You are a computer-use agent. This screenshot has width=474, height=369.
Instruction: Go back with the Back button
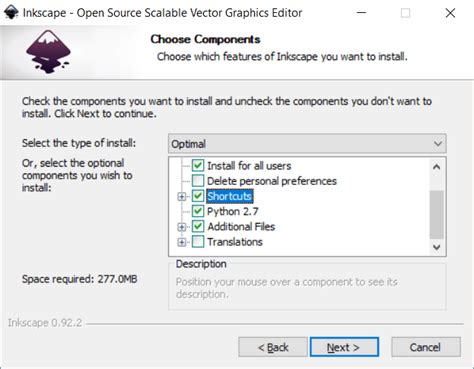[273, 347]
